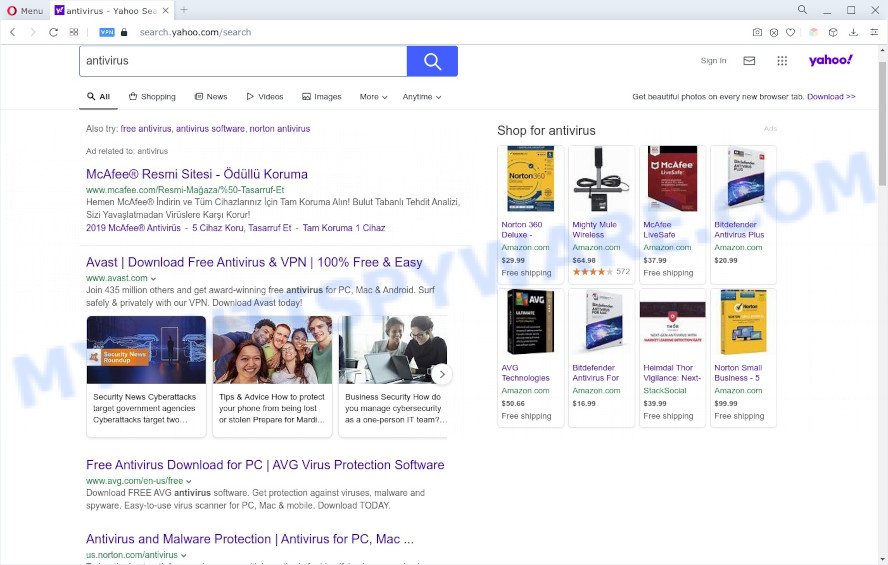Open Business Security card thumbnail
Image resolution: width=888 pixels, height=565 pixels.
point(392,349)
